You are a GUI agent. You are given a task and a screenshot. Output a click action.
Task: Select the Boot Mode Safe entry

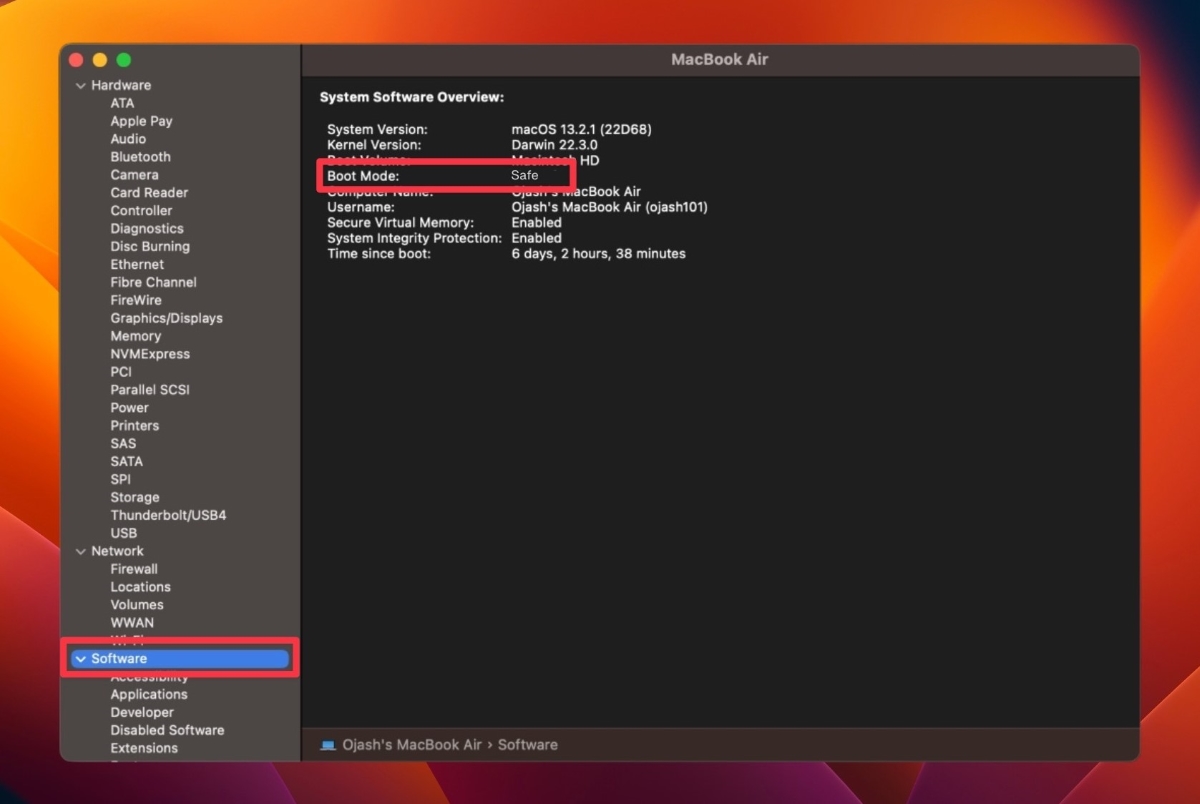tap(445, 175)
